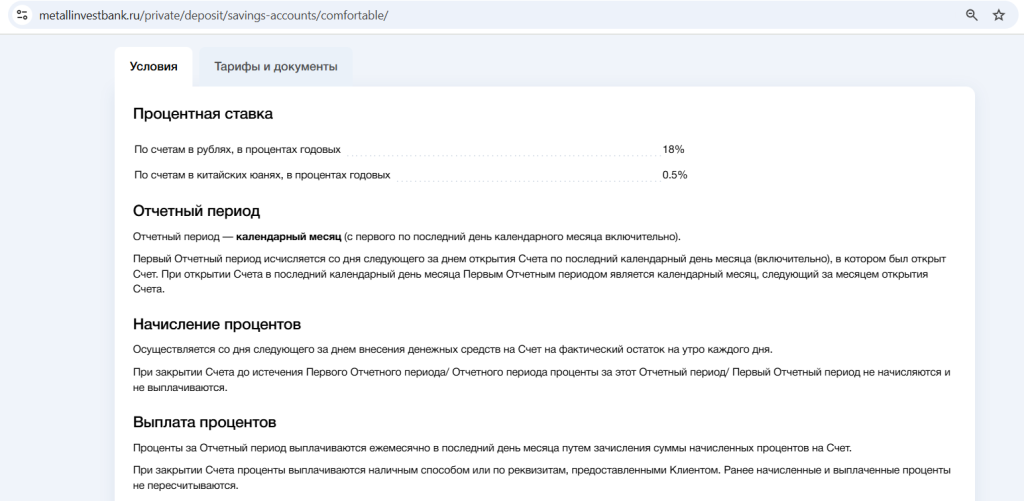Open the site information icon in address bar
1024x501 pixels.
tap(22, 15)
